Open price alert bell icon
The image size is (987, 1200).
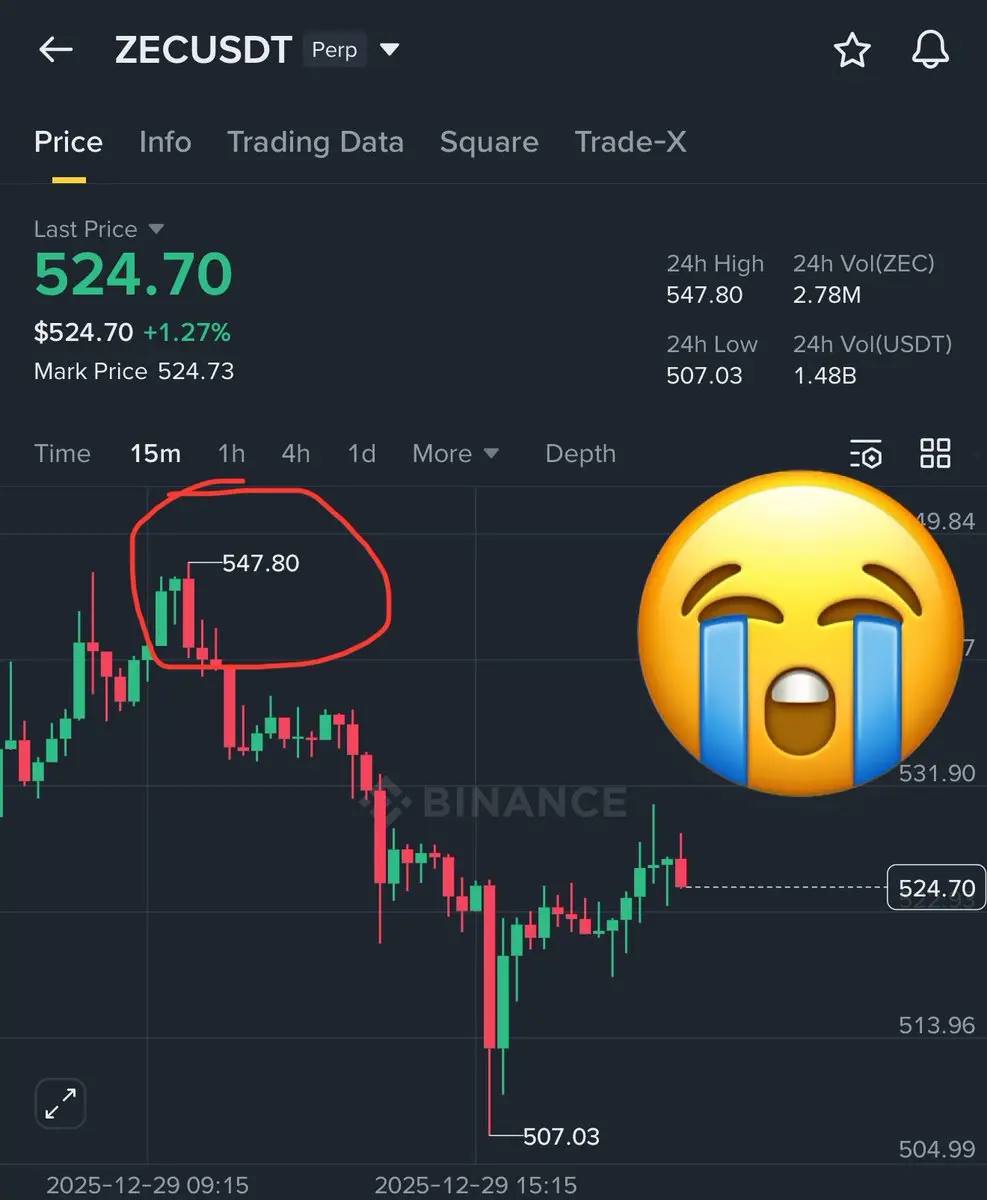[x=930, y=49]
